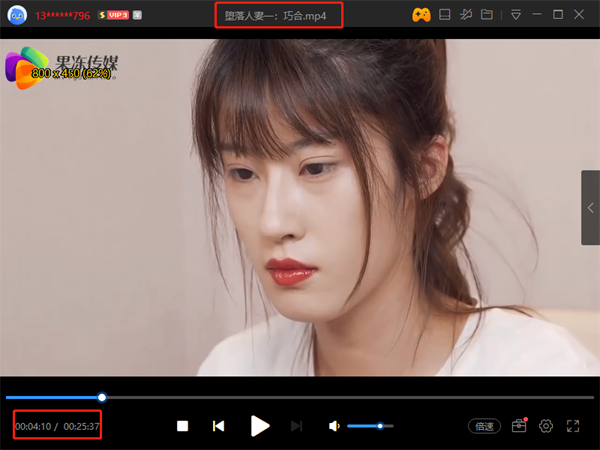This screenshot has height=450, width=600.
Task: Click the account name 13******796
Action: (x=63, y=15)
